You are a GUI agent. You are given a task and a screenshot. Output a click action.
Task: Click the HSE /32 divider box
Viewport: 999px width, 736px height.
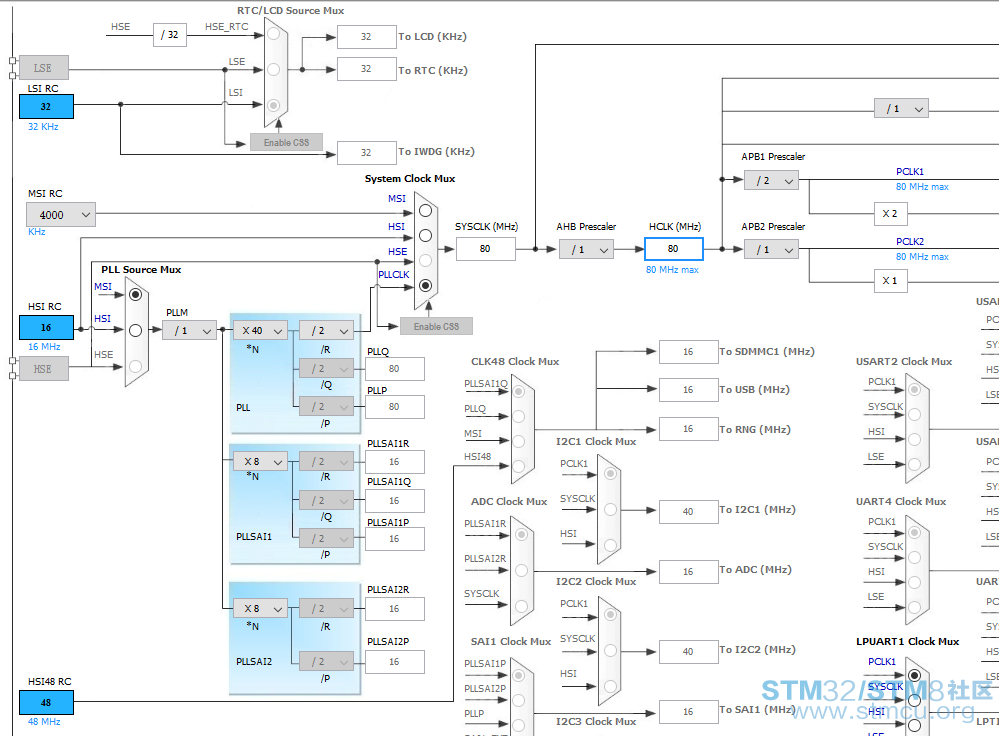click(x=170, y=35)
